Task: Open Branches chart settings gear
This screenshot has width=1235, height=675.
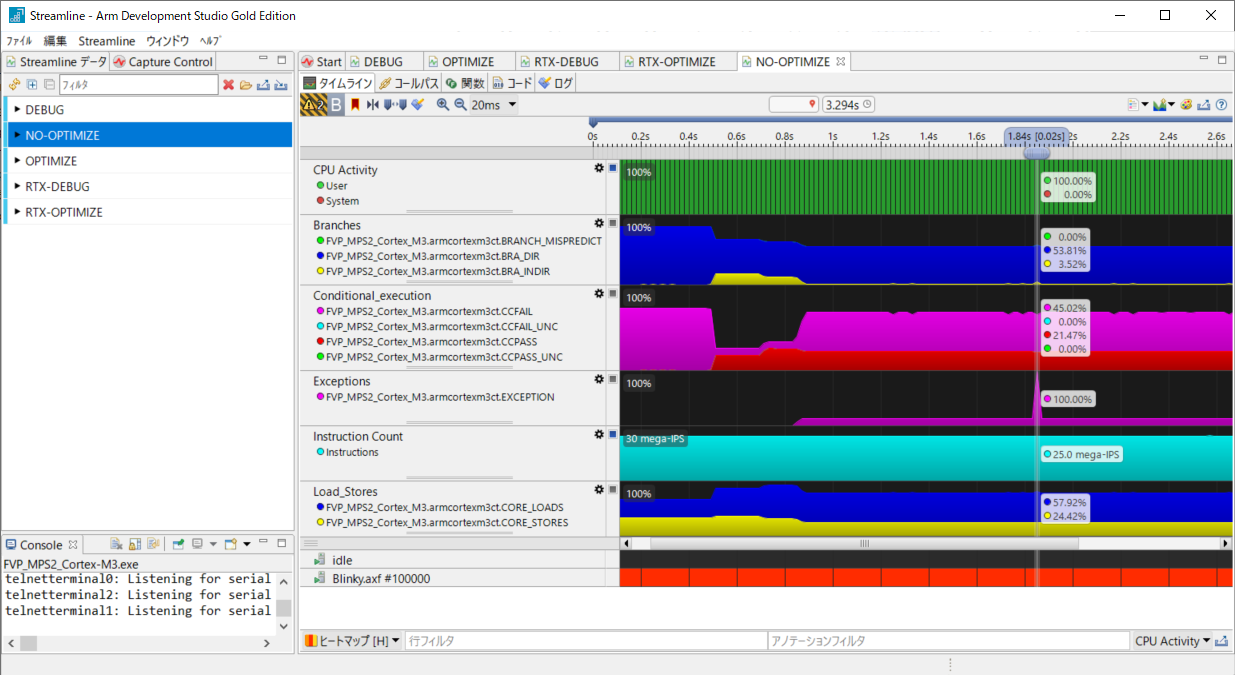Action: click(x=599, y=223)
